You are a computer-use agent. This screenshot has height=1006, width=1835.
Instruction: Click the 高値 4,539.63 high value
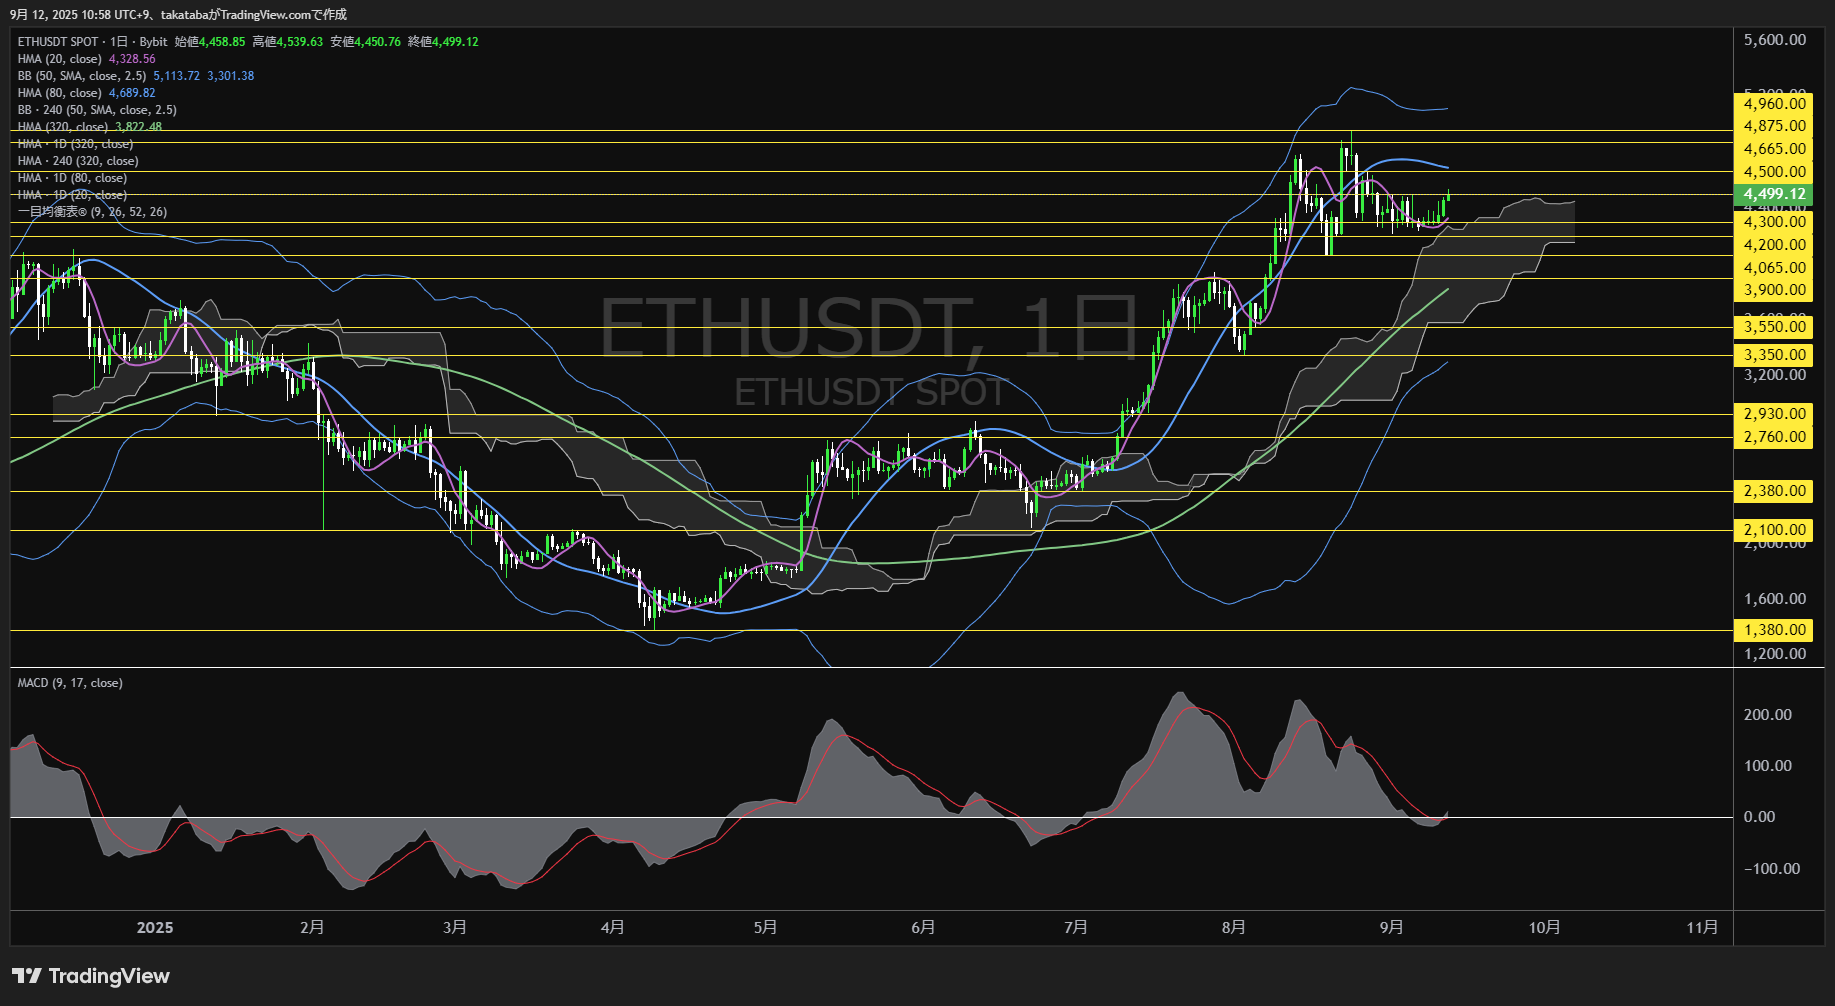tap(288, 42)
